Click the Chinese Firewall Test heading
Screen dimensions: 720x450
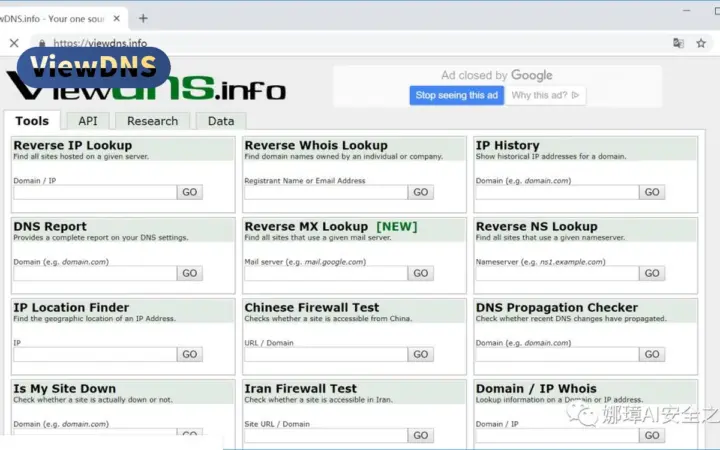312,307
